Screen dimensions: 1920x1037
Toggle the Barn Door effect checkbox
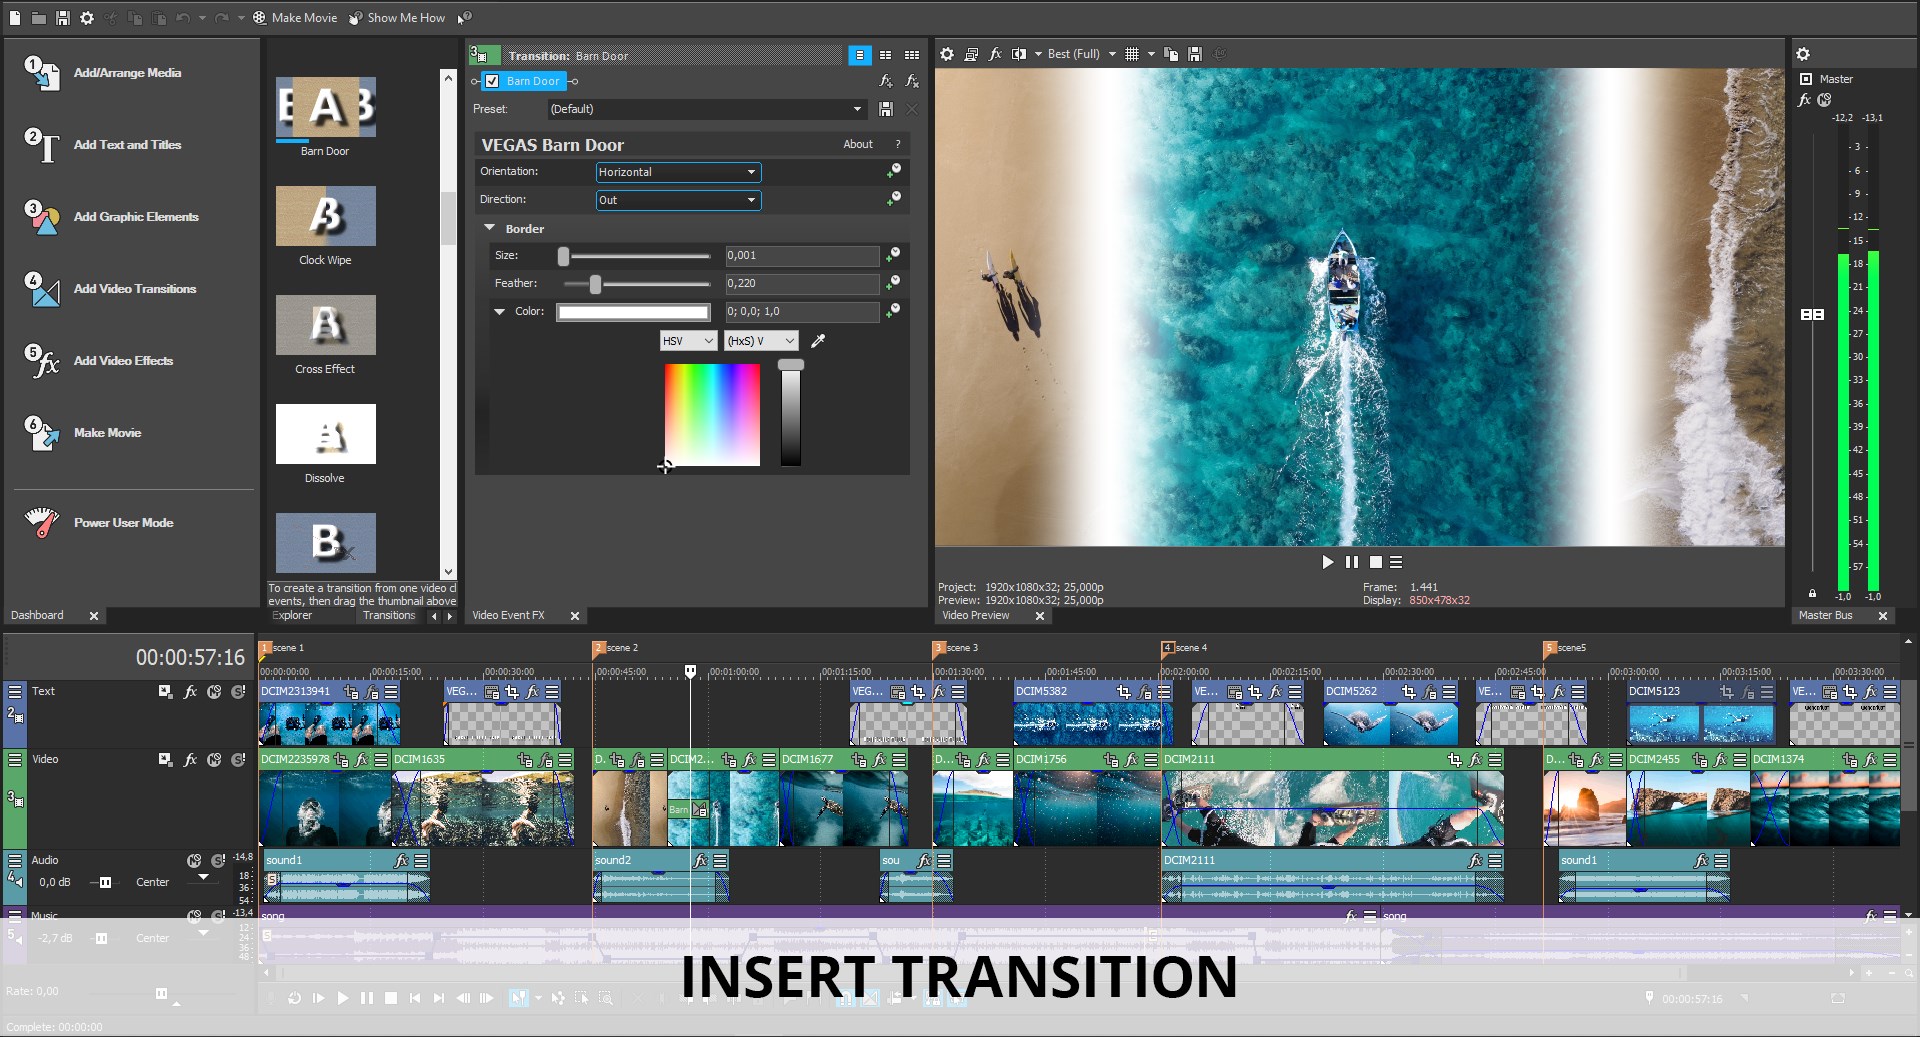[x=492, y=81]
